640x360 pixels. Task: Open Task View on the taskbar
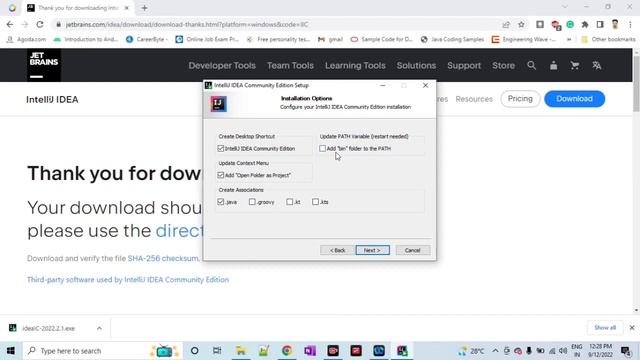tap(217, 351)
